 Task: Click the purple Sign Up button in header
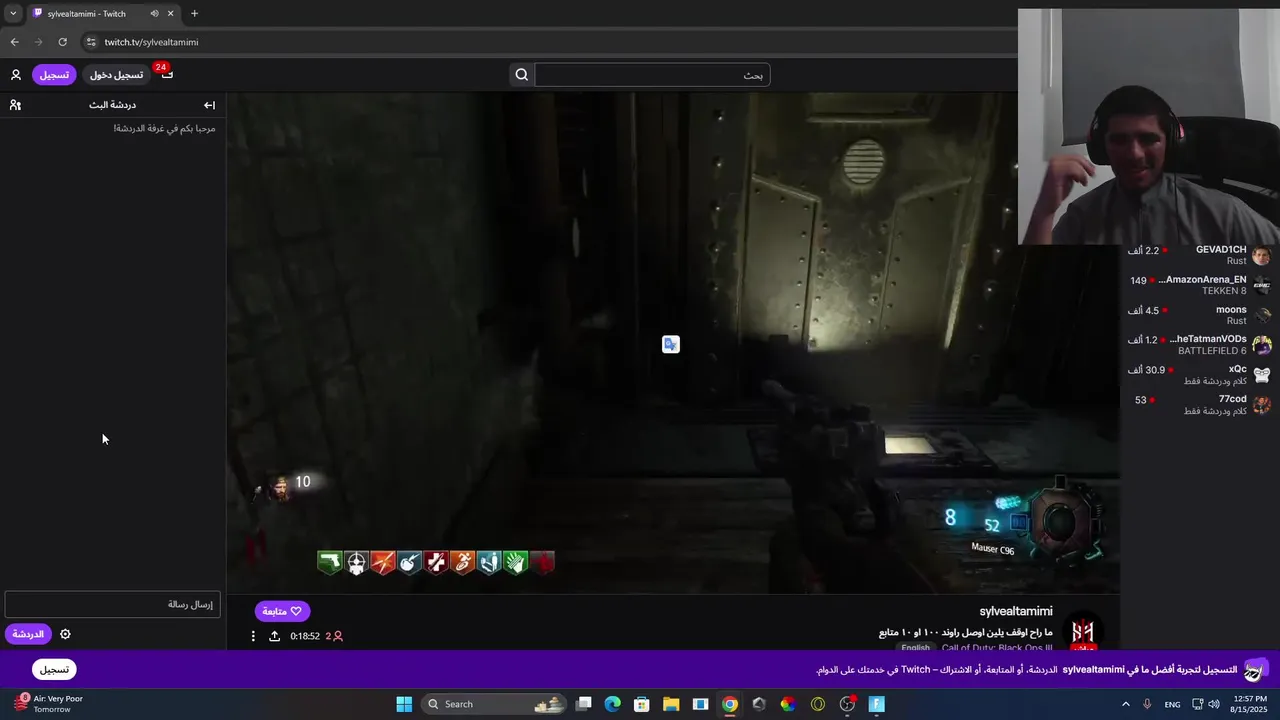click(54, 75)
